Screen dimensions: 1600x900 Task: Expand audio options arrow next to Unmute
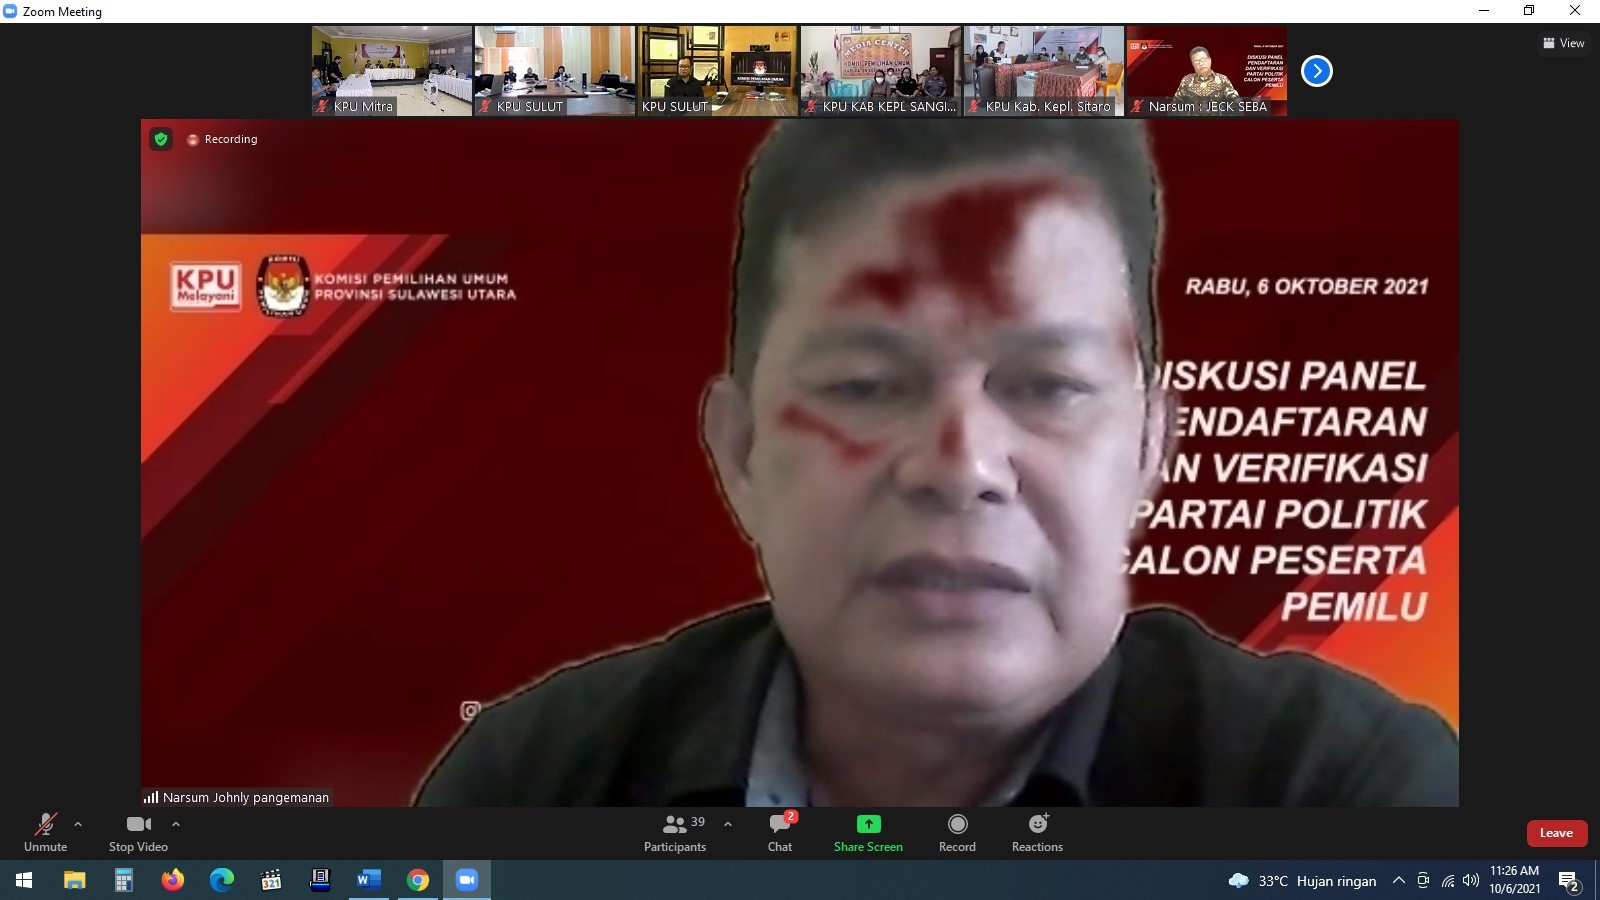point(78,824)
